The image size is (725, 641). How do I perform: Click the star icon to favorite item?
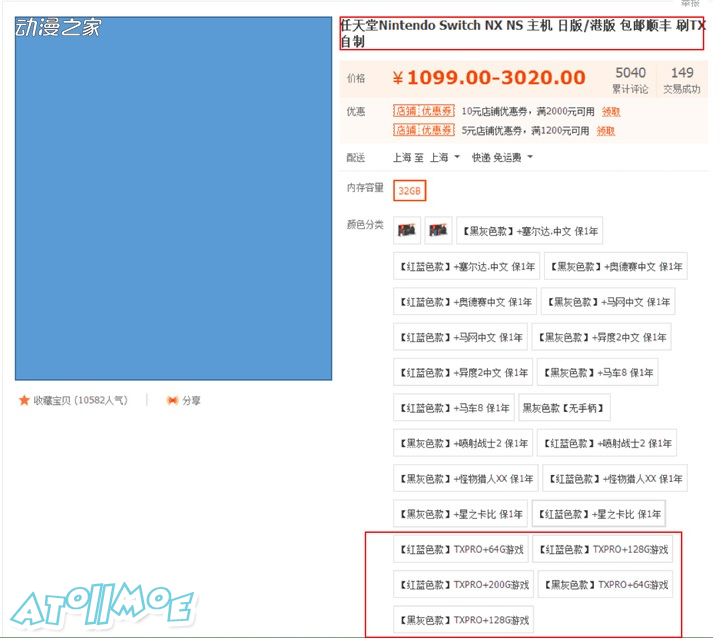pos(24,400)
